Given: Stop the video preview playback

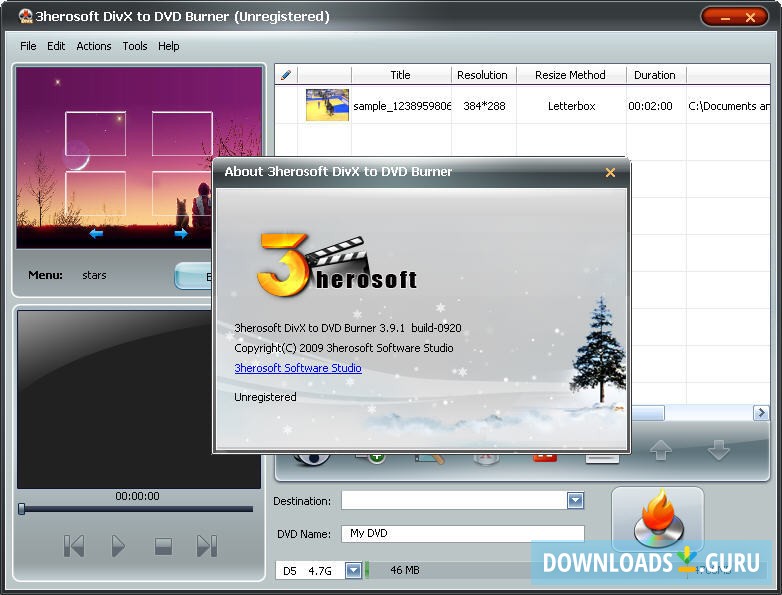Looking at the screenshot, I should click(164, 547).
